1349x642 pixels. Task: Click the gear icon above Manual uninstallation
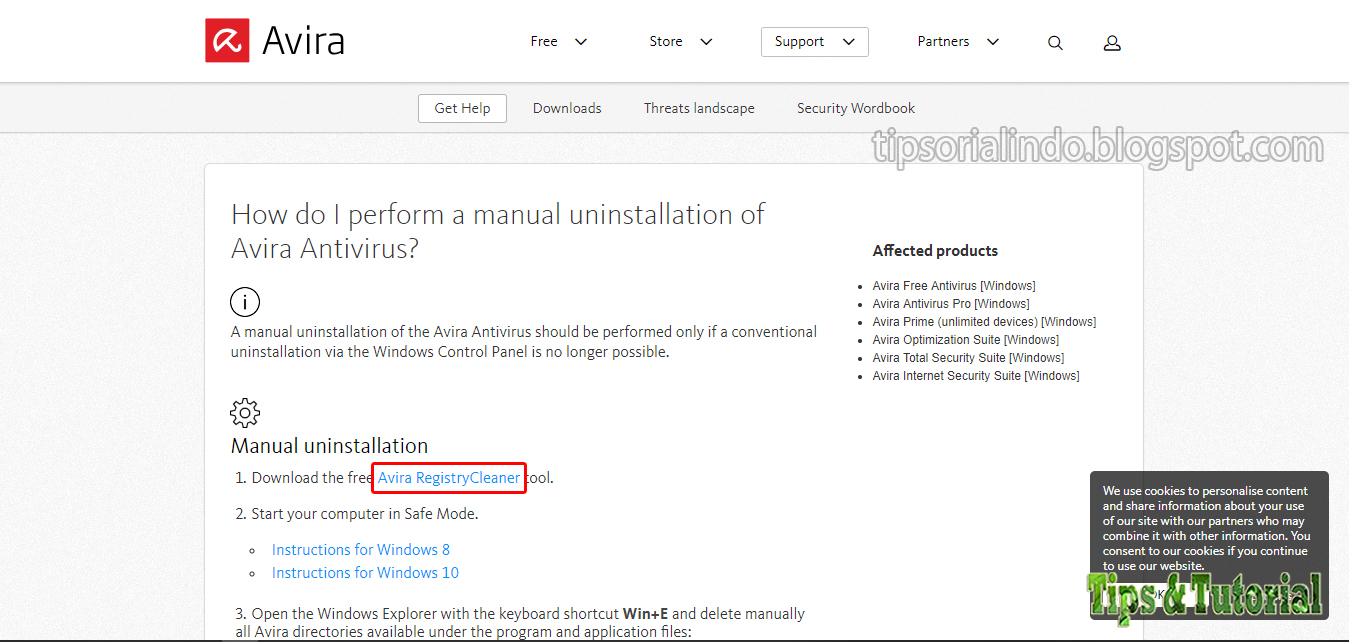click(x=245, y=412)
